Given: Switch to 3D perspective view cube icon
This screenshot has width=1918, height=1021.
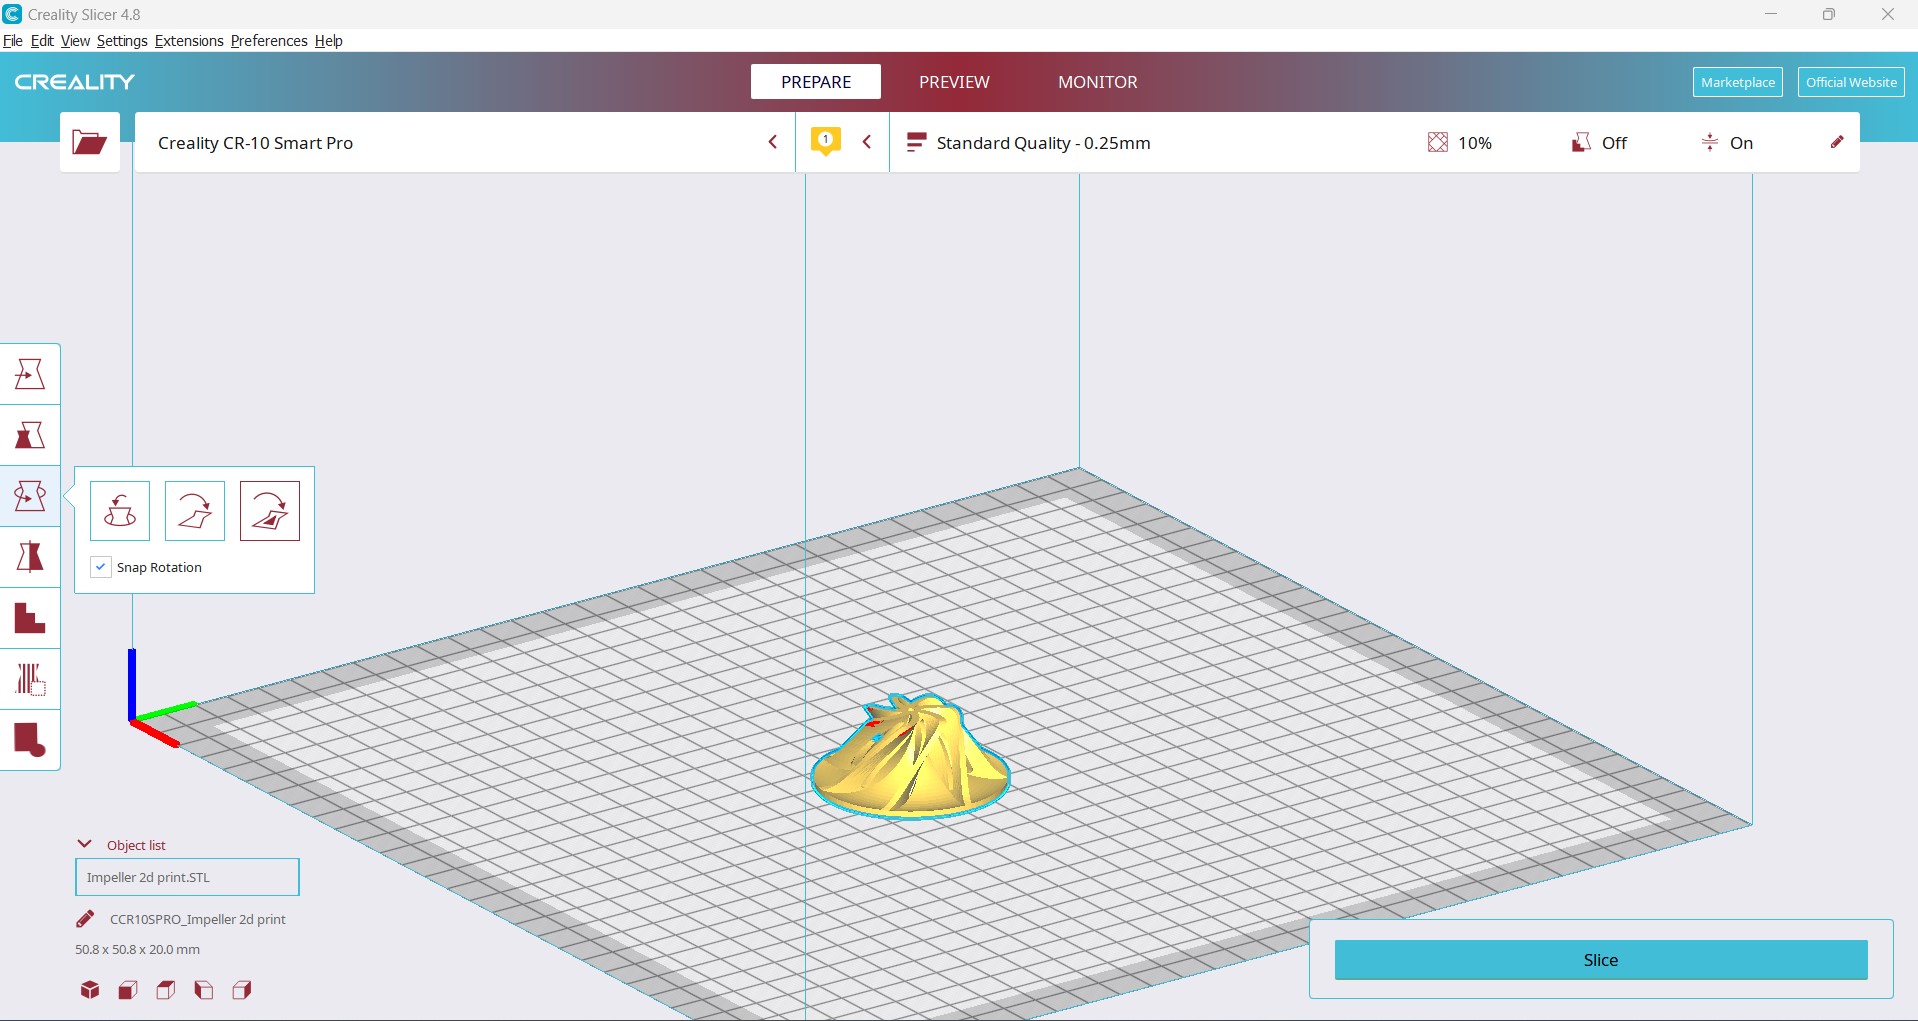Looking at the screenshot, I should point(90,990).
